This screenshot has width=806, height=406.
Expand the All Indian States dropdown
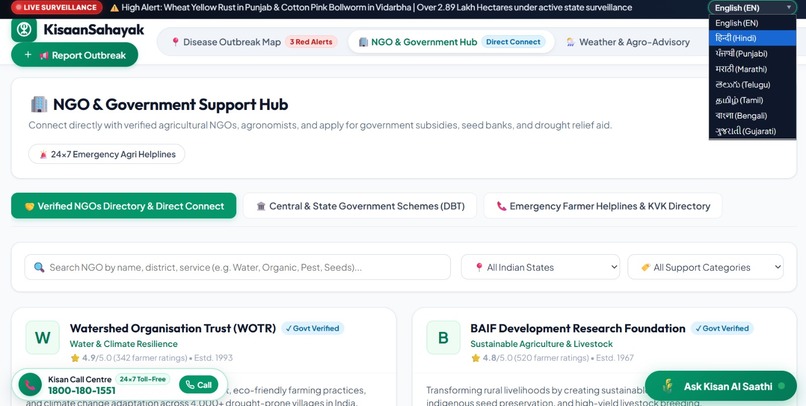[x=540, y=267]
